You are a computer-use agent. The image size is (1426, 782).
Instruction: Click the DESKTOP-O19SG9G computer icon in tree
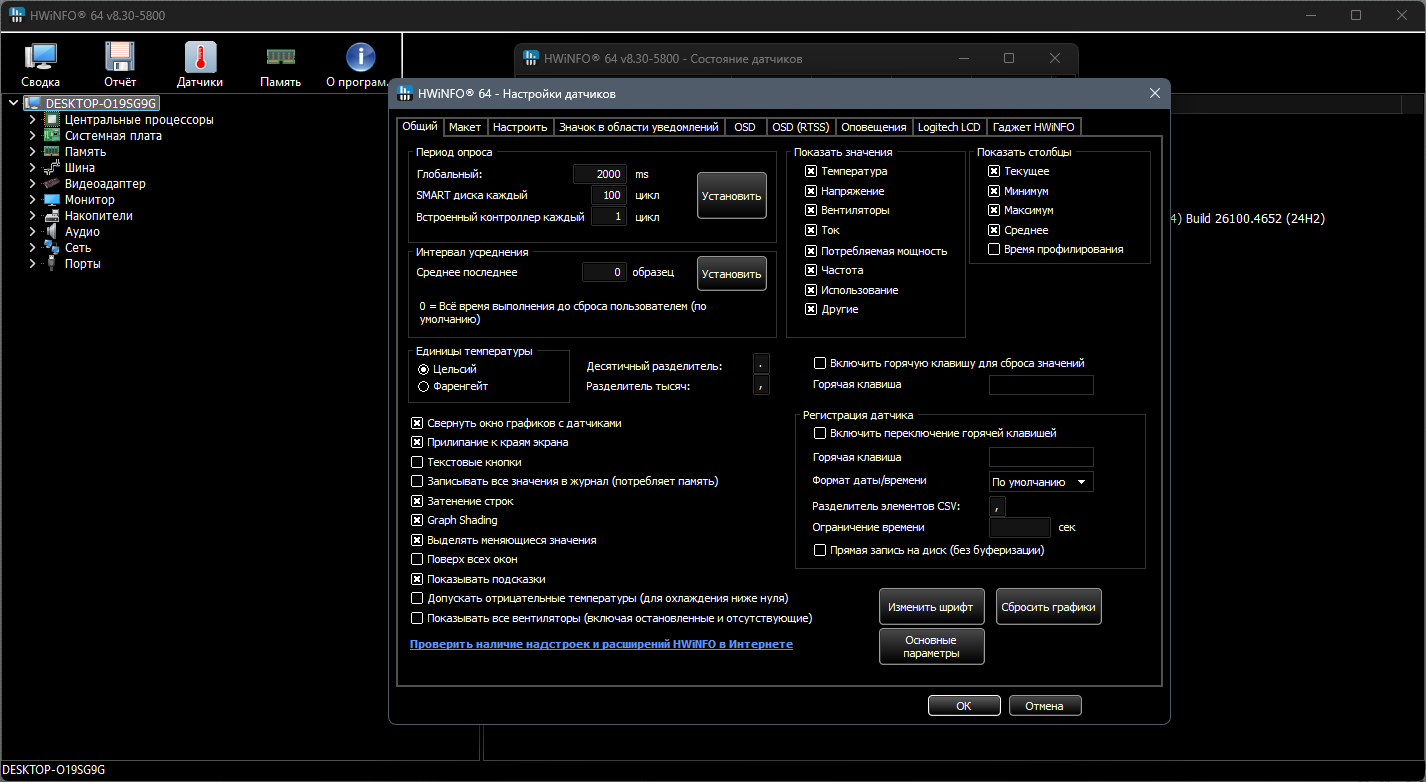(x=32, y=103)
